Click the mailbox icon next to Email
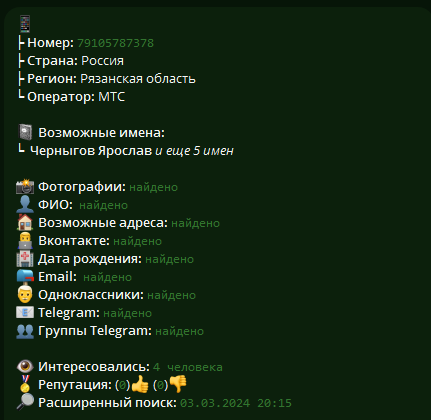 click(x=25, y=276)
